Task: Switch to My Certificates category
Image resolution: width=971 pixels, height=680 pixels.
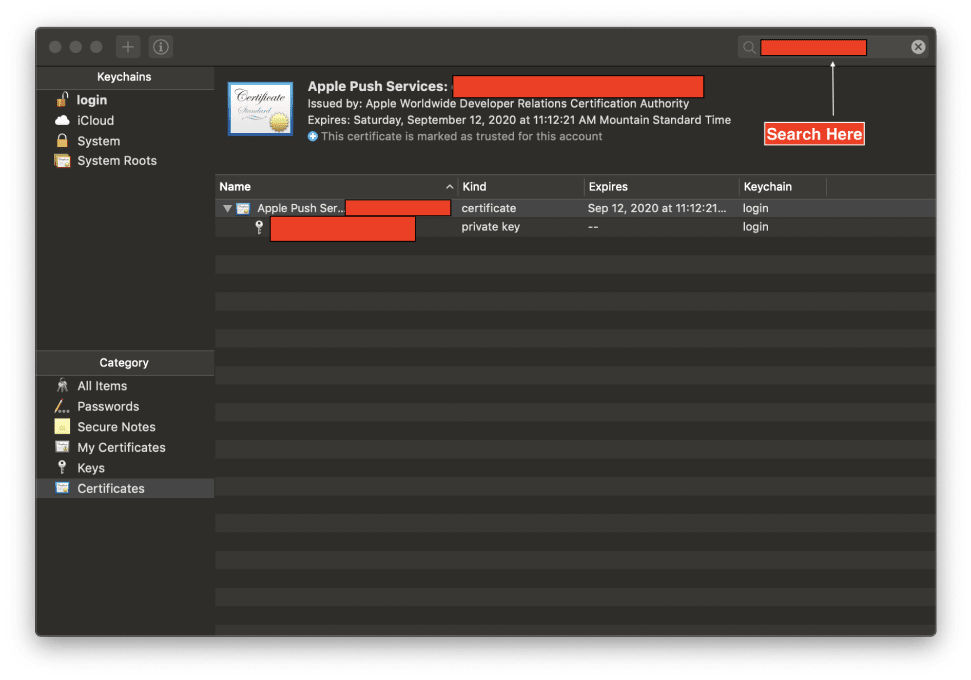Action: (121, 447)
